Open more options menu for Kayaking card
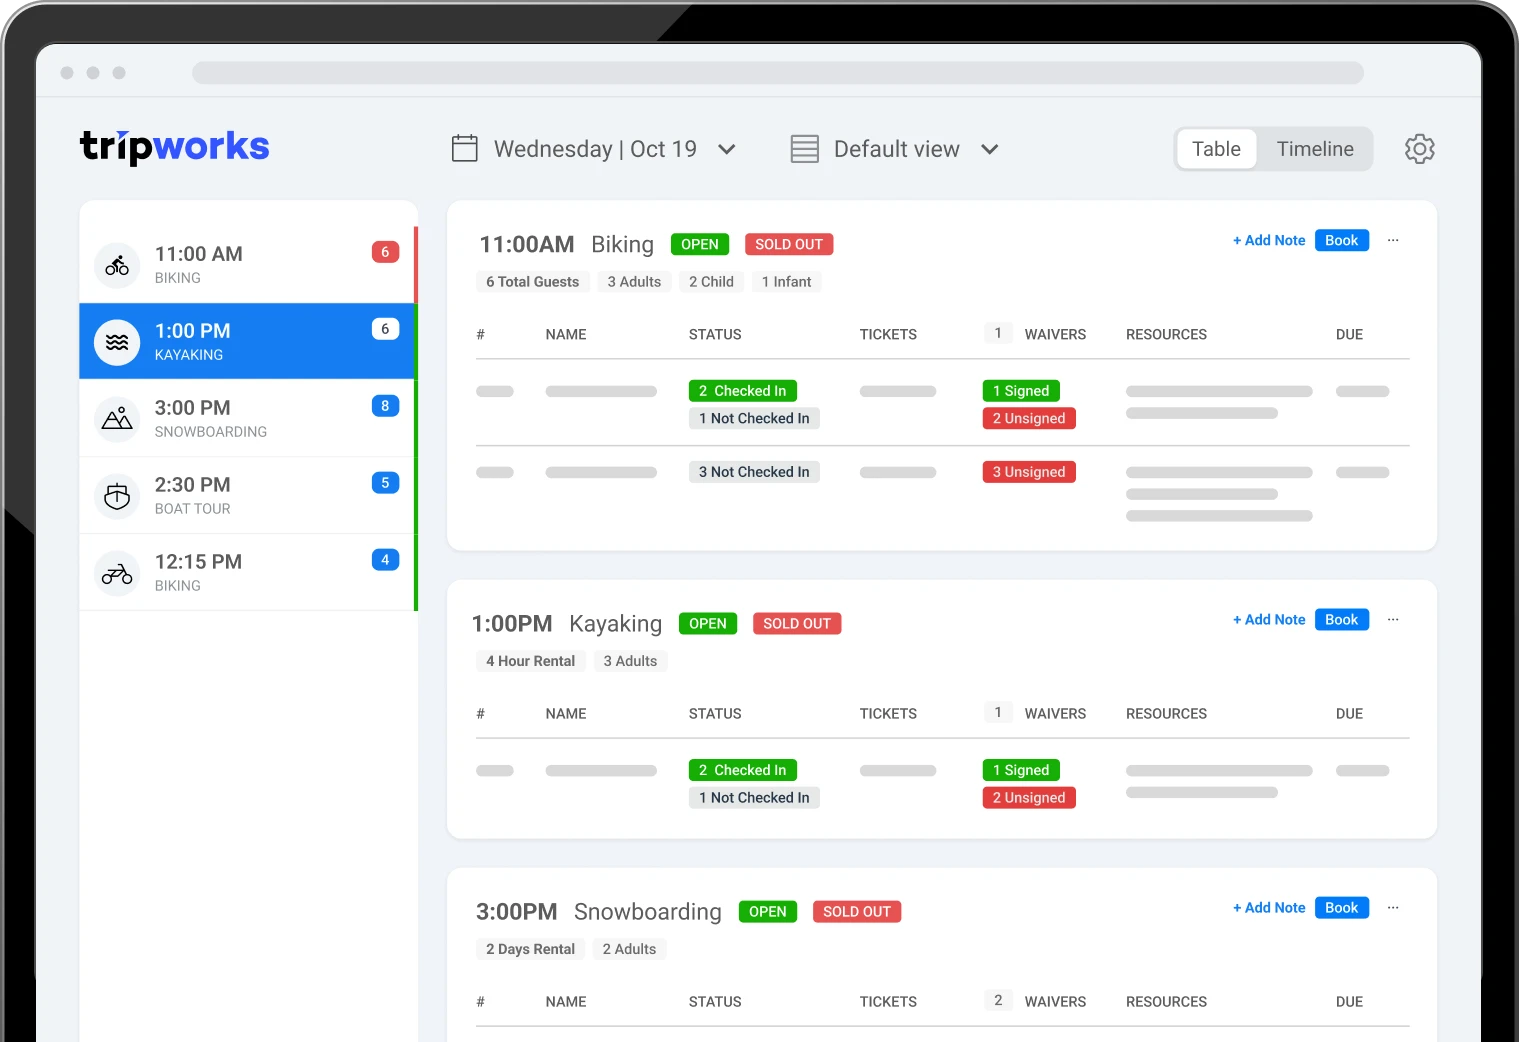Viewport: 1519px width, 1042px height. pyautogui.click(x=1393, y=620)
